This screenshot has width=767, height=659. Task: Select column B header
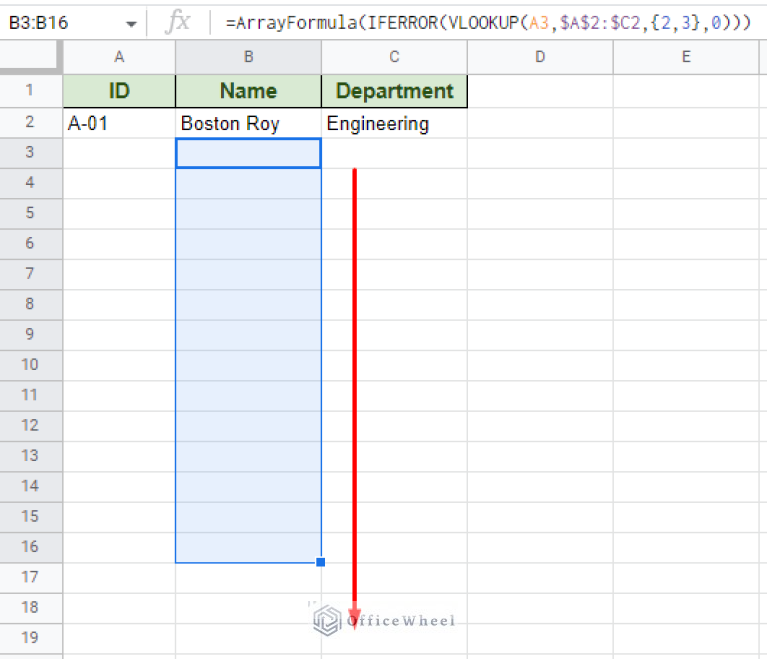tap(248, 57)
